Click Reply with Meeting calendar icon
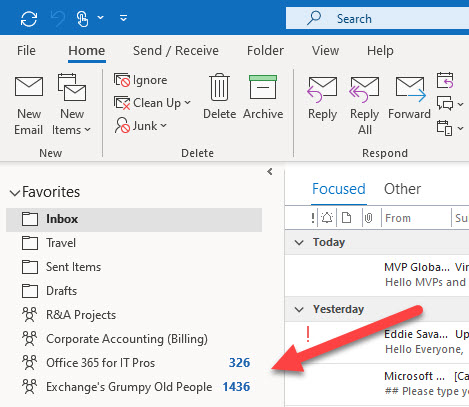 pos(445,80)
